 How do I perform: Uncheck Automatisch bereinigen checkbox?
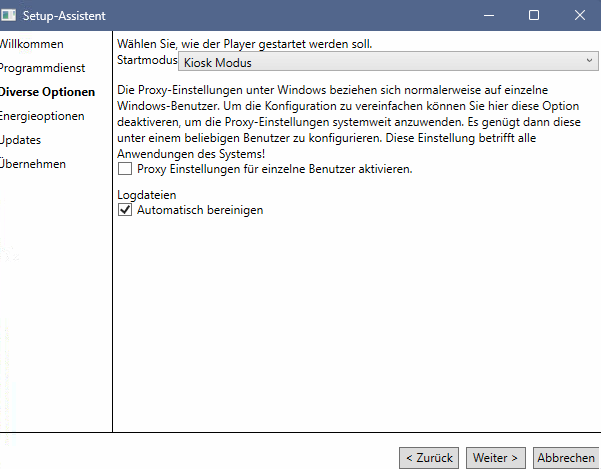(125, 210)
